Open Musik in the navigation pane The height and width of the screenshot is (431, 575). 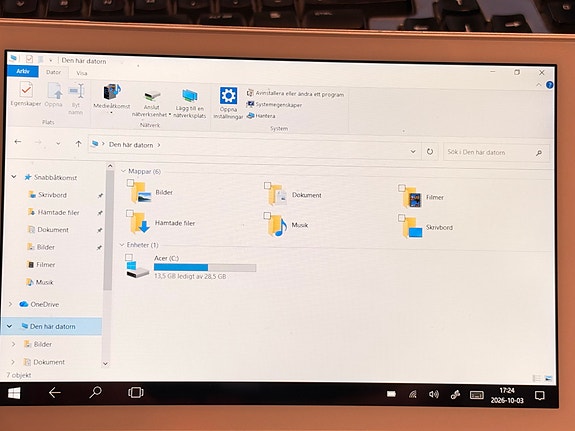click(x=44, y=282)
